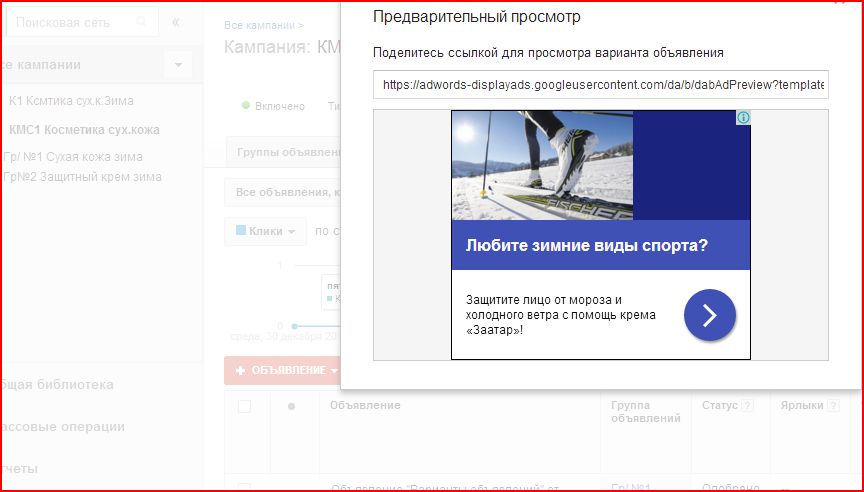Tick the select-all checkbox in table header

tap(244, 407)
